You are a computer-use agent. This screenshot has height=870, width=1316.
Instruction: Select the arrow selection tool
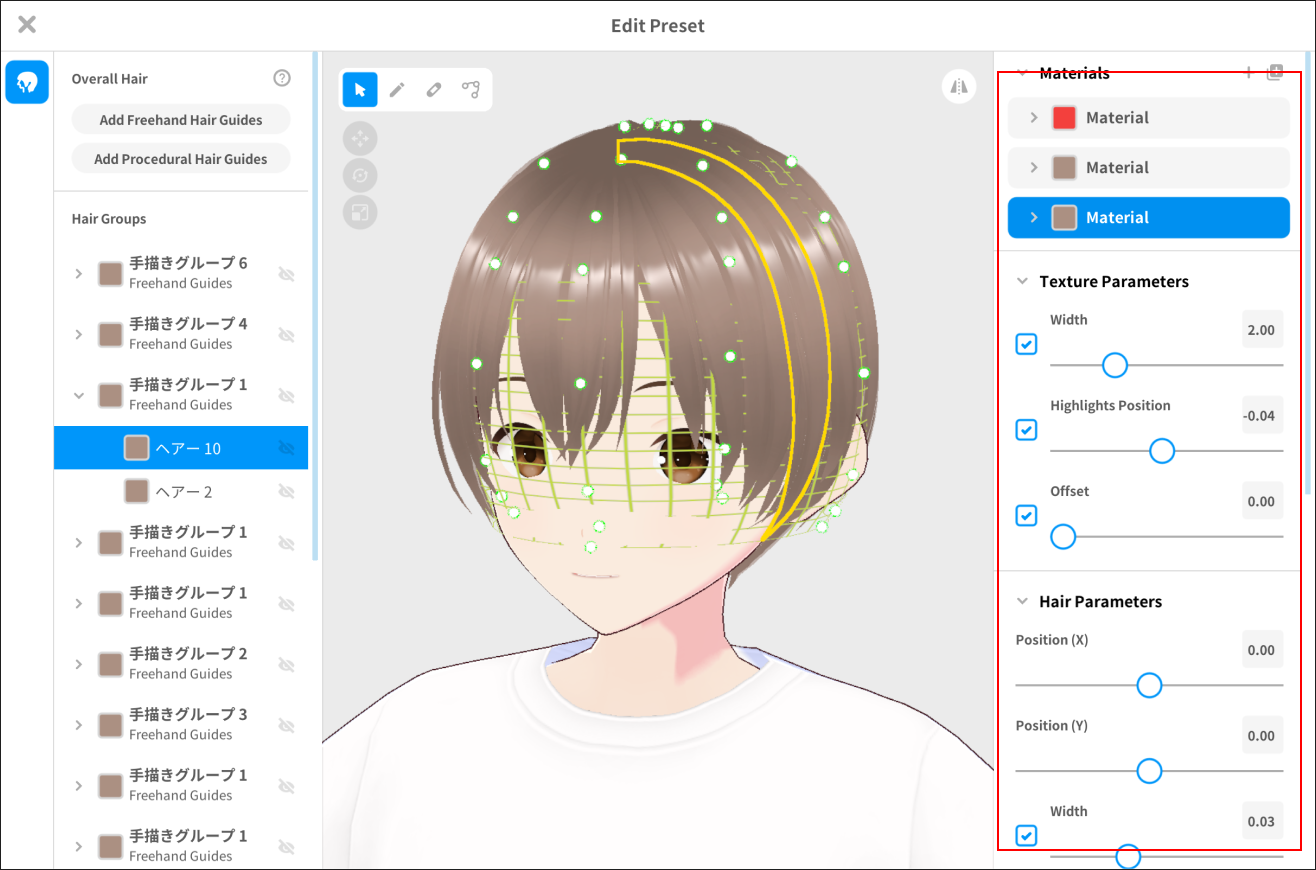coord(360,90)
